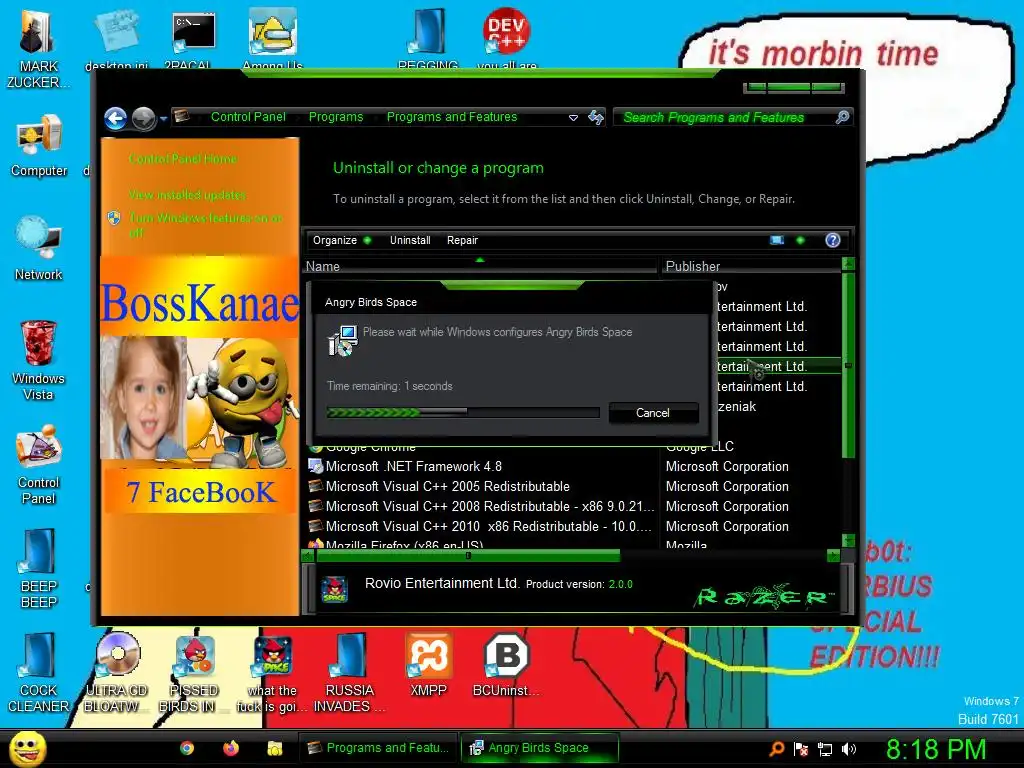Open the Organize dropdown menu
Screen dimensions: 1024x768
tap(342, 240)
